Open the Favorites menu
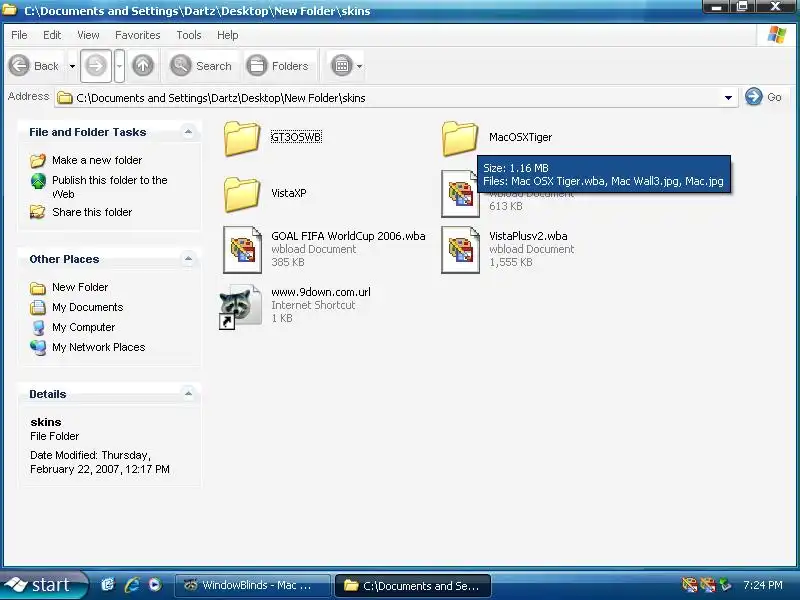 pyautogui.click(x=138, y=35)
